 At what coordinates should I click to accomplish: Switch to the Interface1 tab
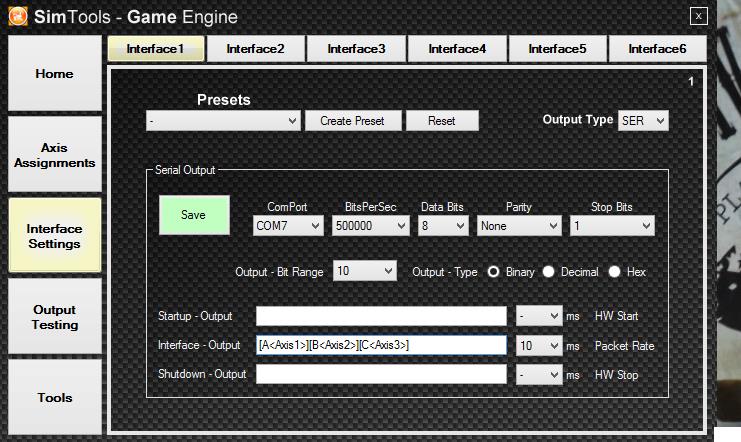click(156, 49)
